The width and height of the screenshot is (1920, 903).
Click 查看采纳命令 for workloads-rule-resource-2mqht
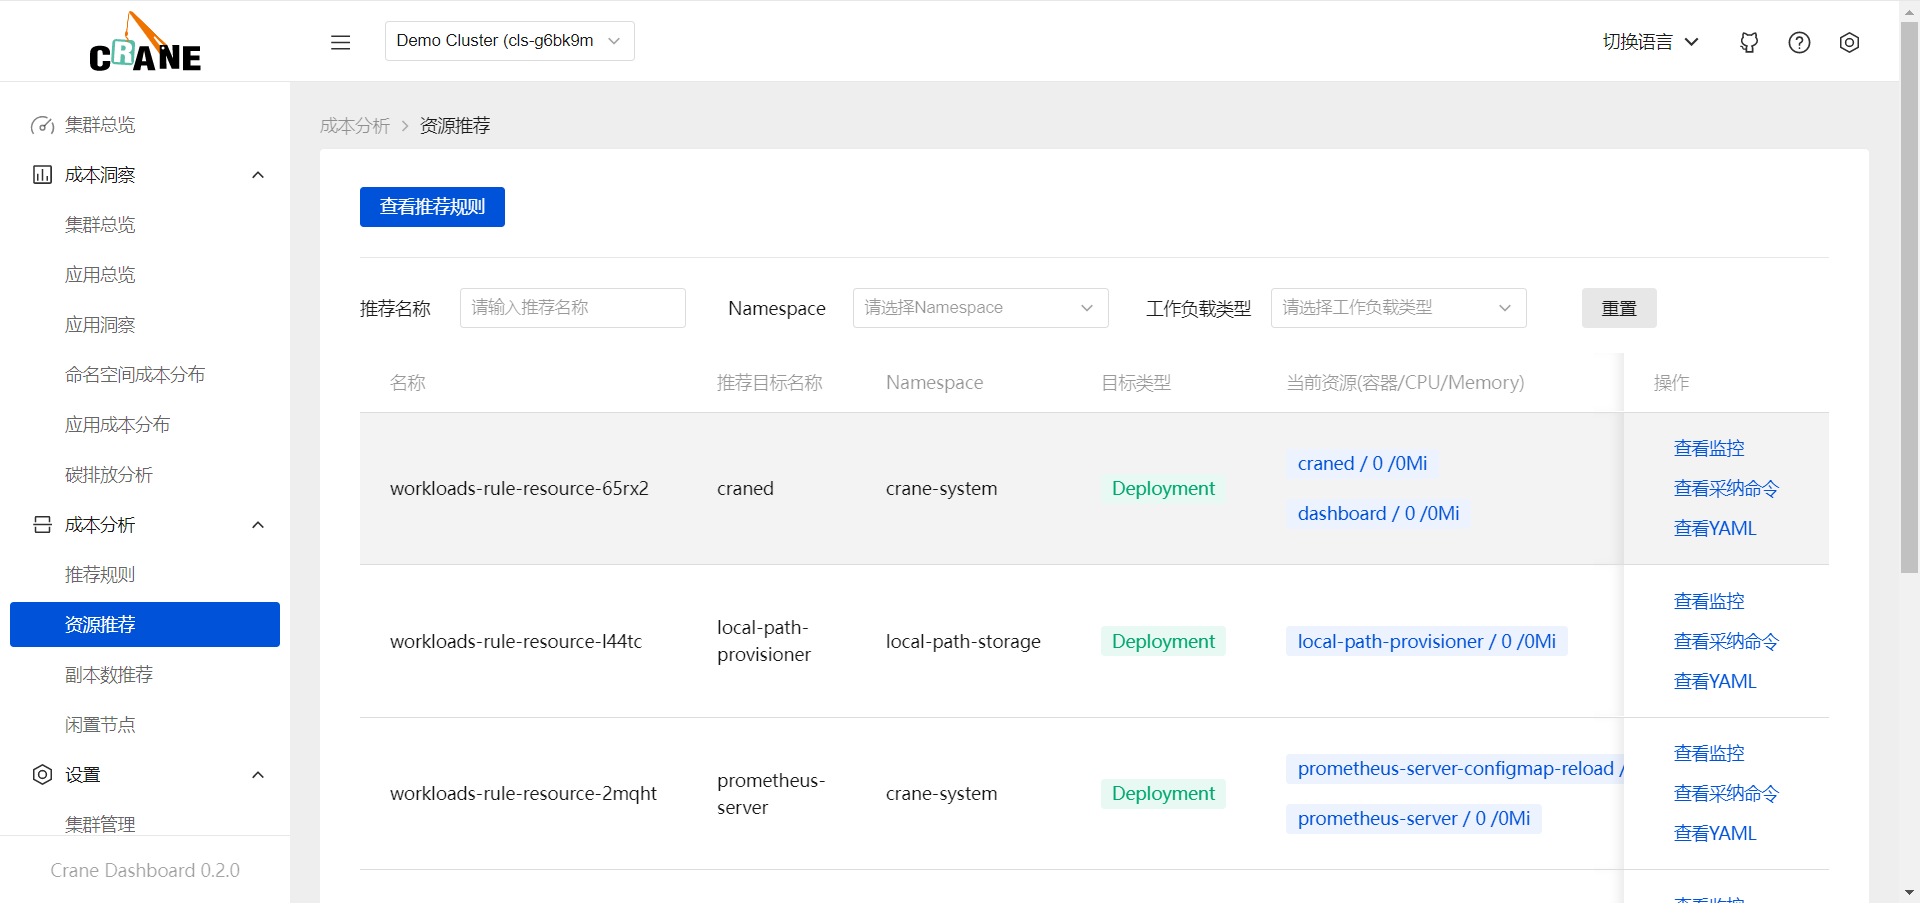coord(1726,793)
